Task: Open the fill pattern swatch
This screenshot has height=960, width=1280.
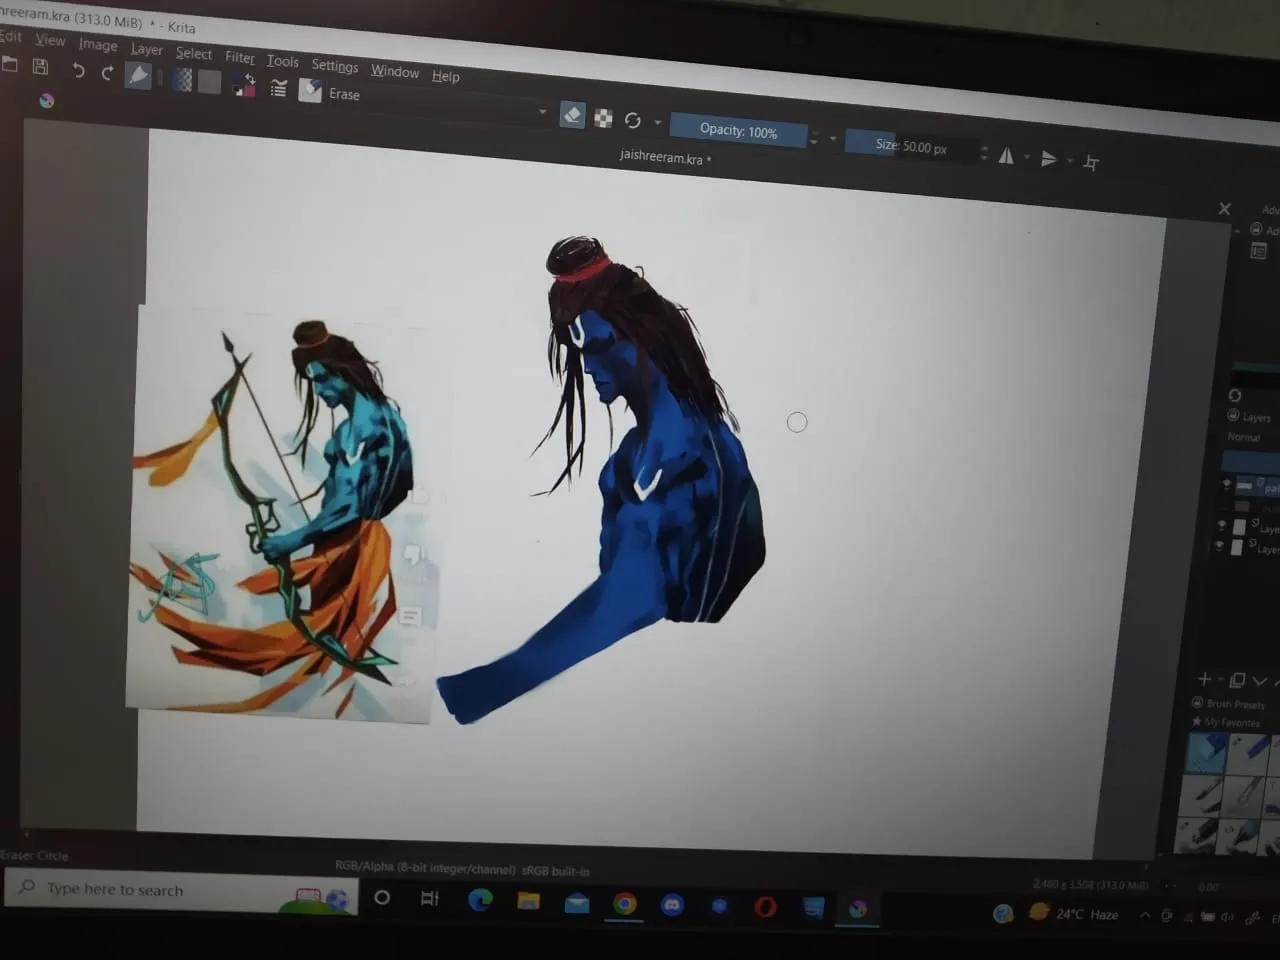Action: point(209,82)
